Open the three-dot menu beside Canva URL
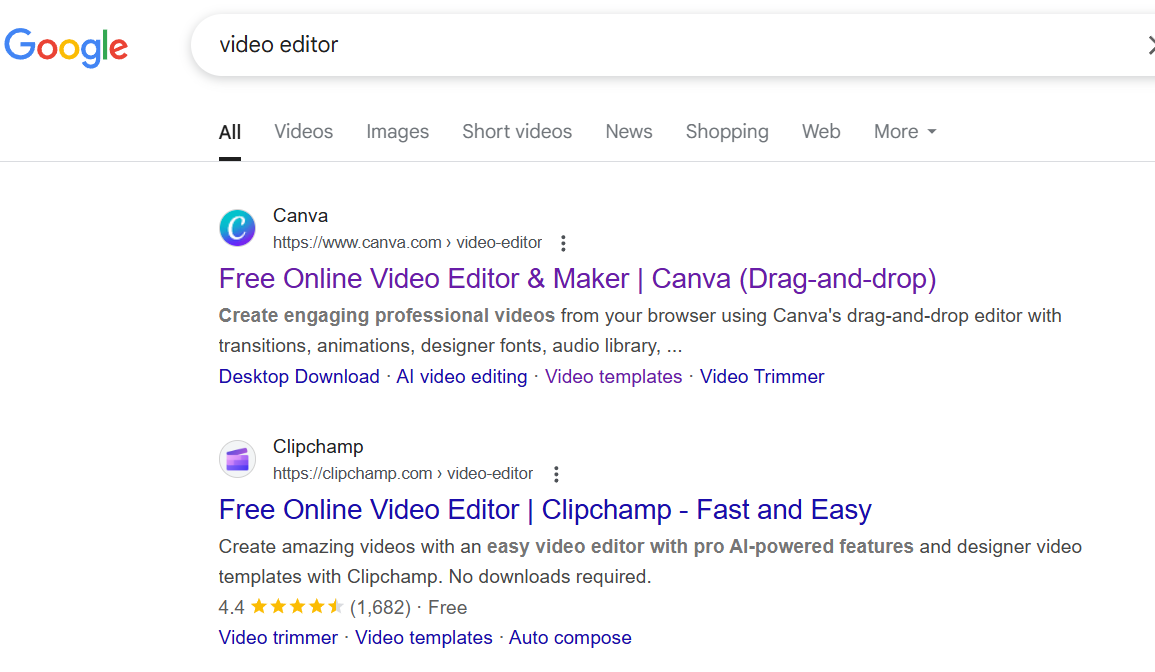Screen dimensions: 1155x672 click(x=563, y=243)
